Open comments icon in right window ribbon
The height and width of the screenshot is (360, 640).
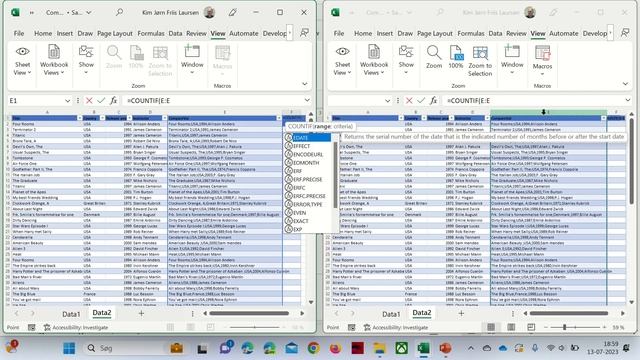pyautogui.click(x=625, y=33)
